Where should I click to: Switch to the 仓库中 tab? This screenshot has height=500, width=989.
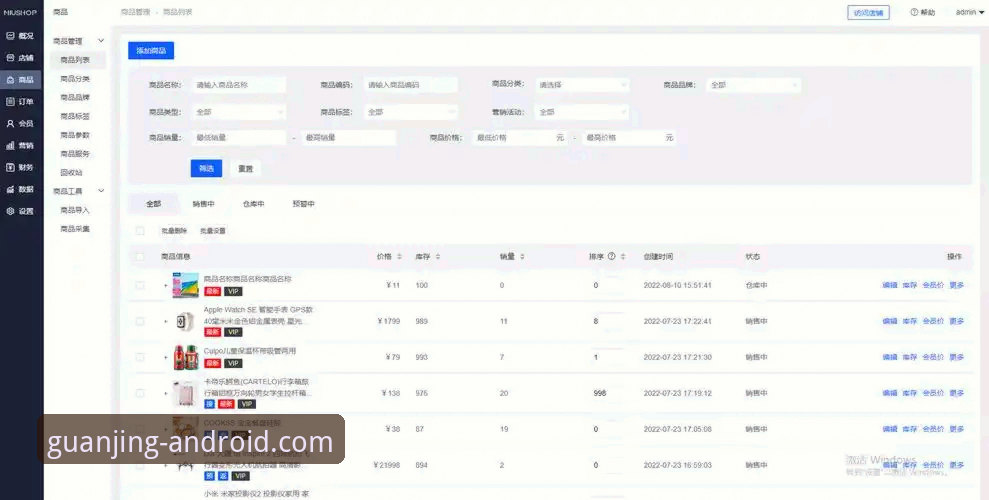coord(253,204)
